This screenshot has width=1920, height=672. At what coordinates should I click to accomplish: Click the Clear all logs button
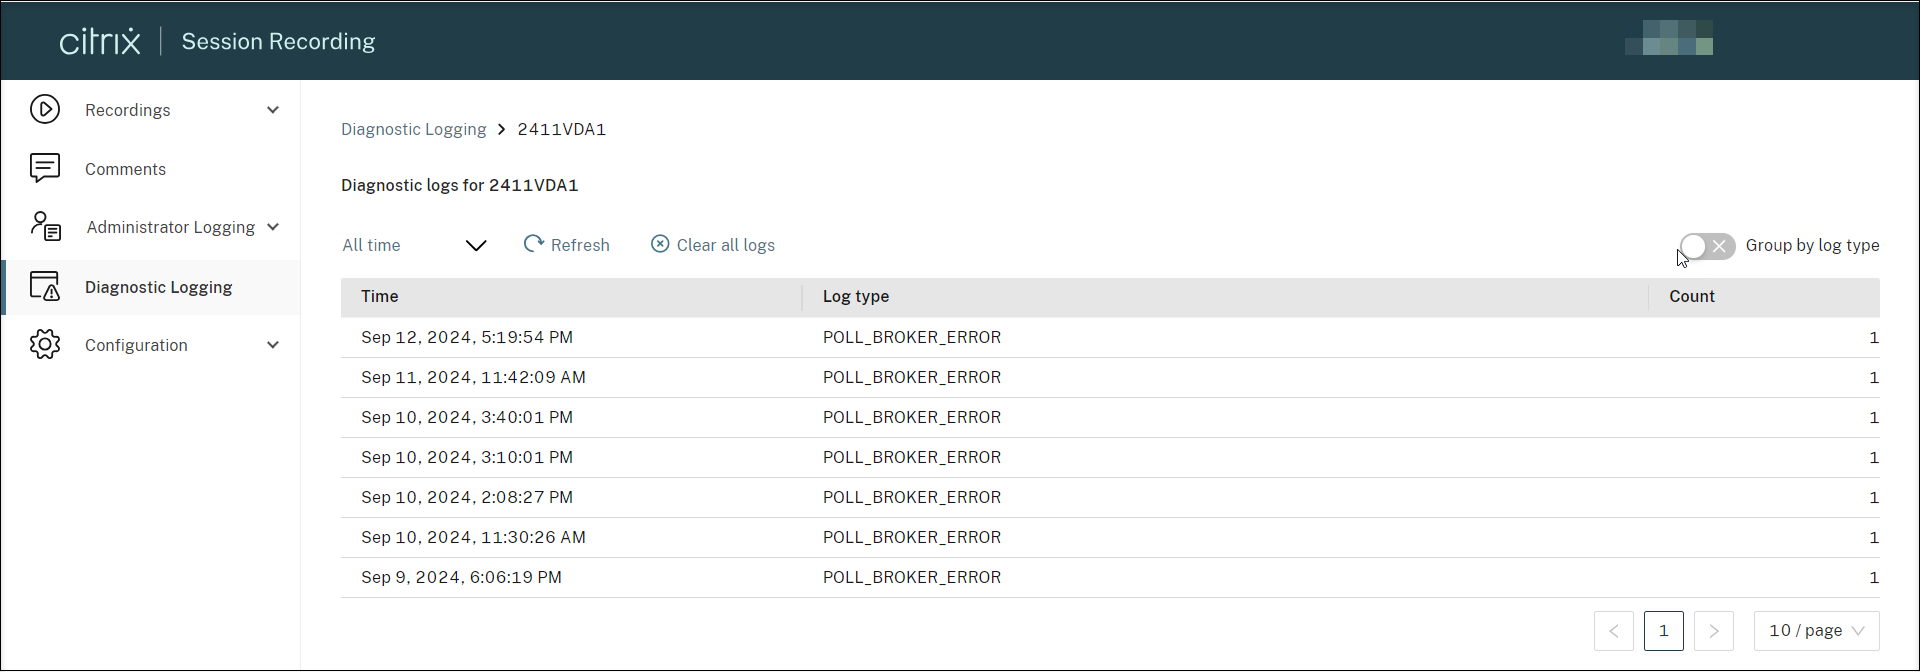pyautogui.click(x=725, y=245)
